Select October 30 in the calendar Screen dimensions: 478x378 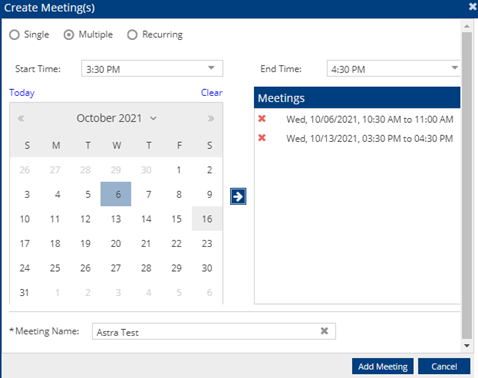coord(207,268)
